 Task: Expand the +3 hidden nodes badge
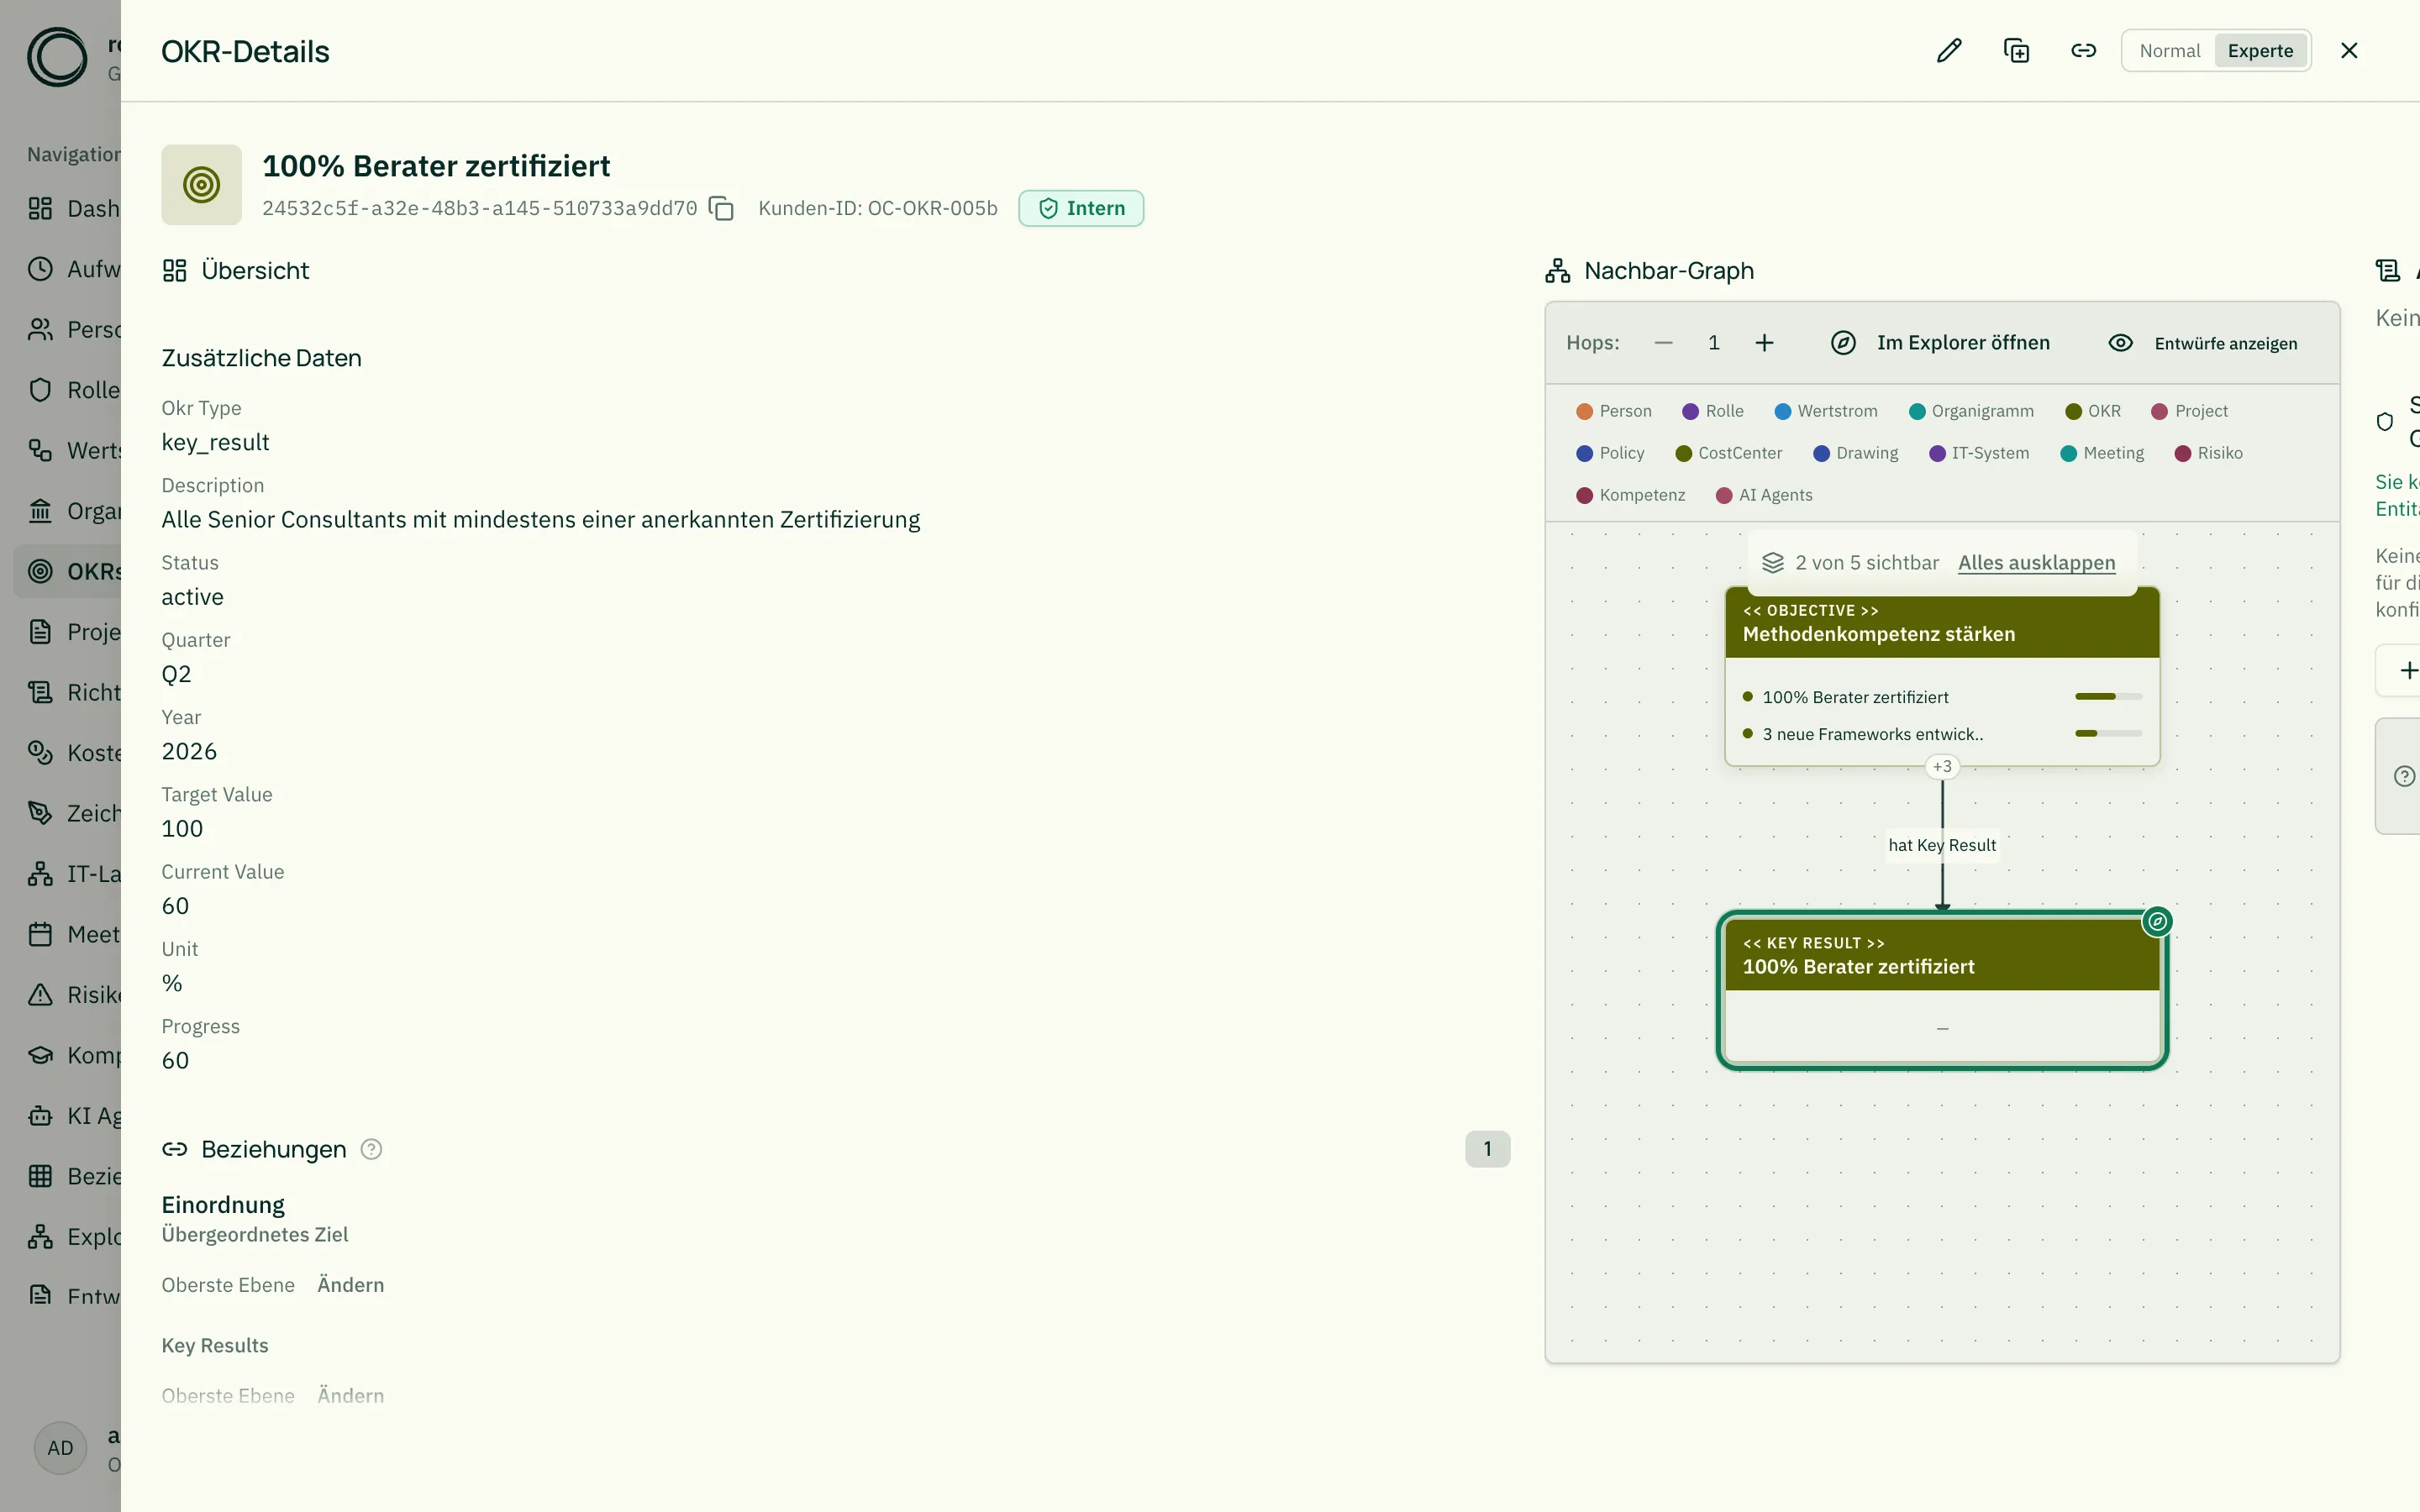coord(1942,767)
